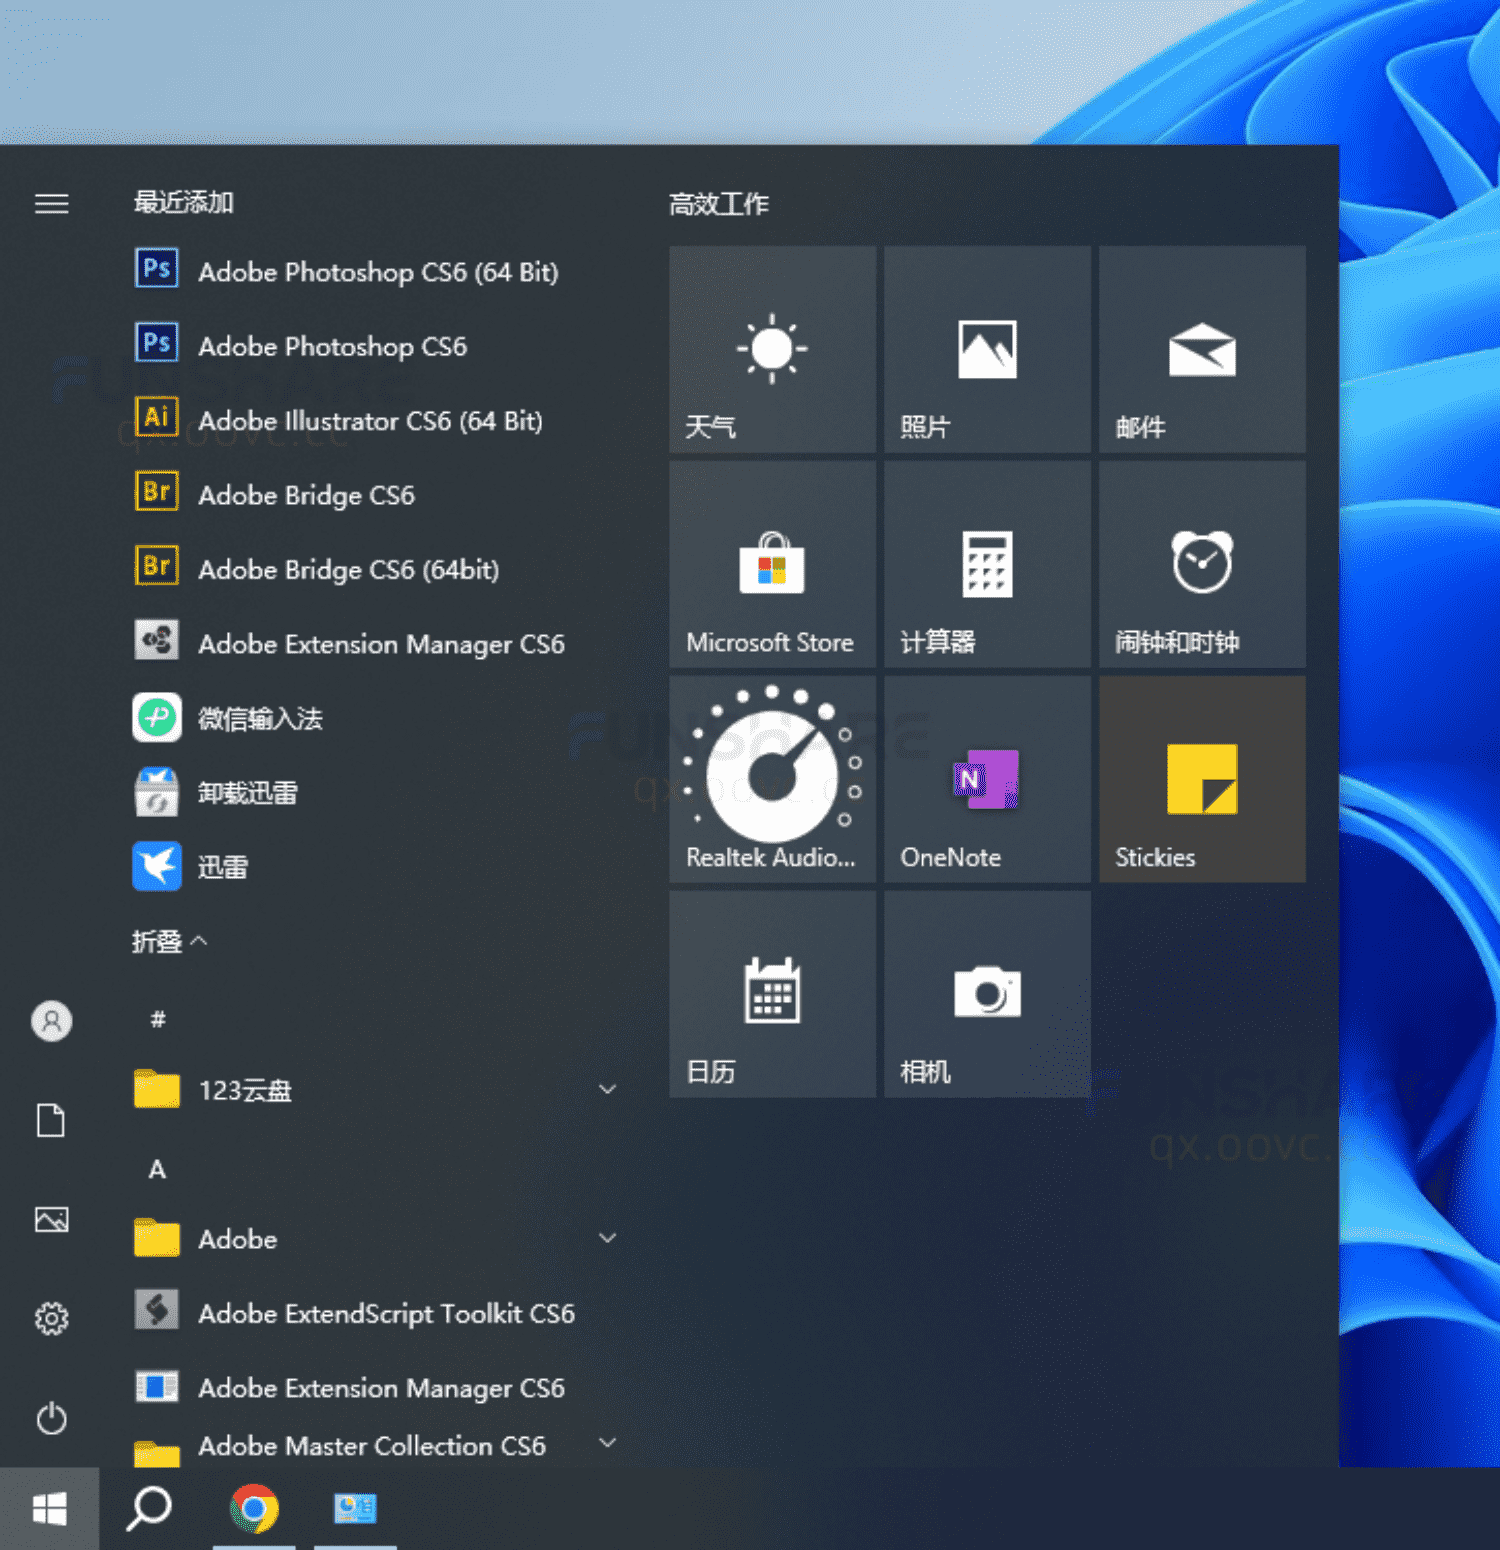Click the Power button icon
Viewport: 1500px width, 1550px height.
point(52,1418)
